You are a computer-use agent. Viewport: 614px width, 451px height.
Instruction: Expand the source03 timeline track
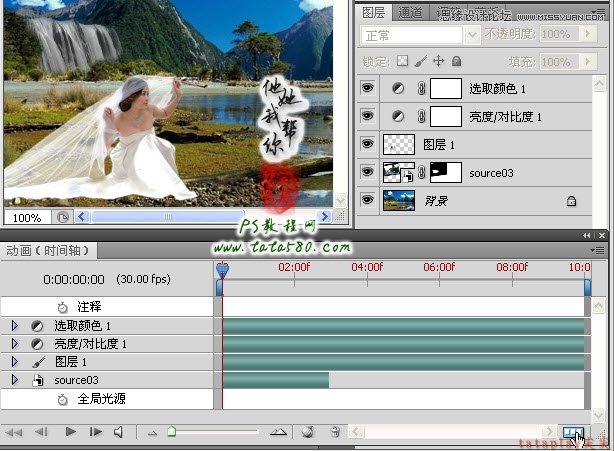(x=14, y=380)
